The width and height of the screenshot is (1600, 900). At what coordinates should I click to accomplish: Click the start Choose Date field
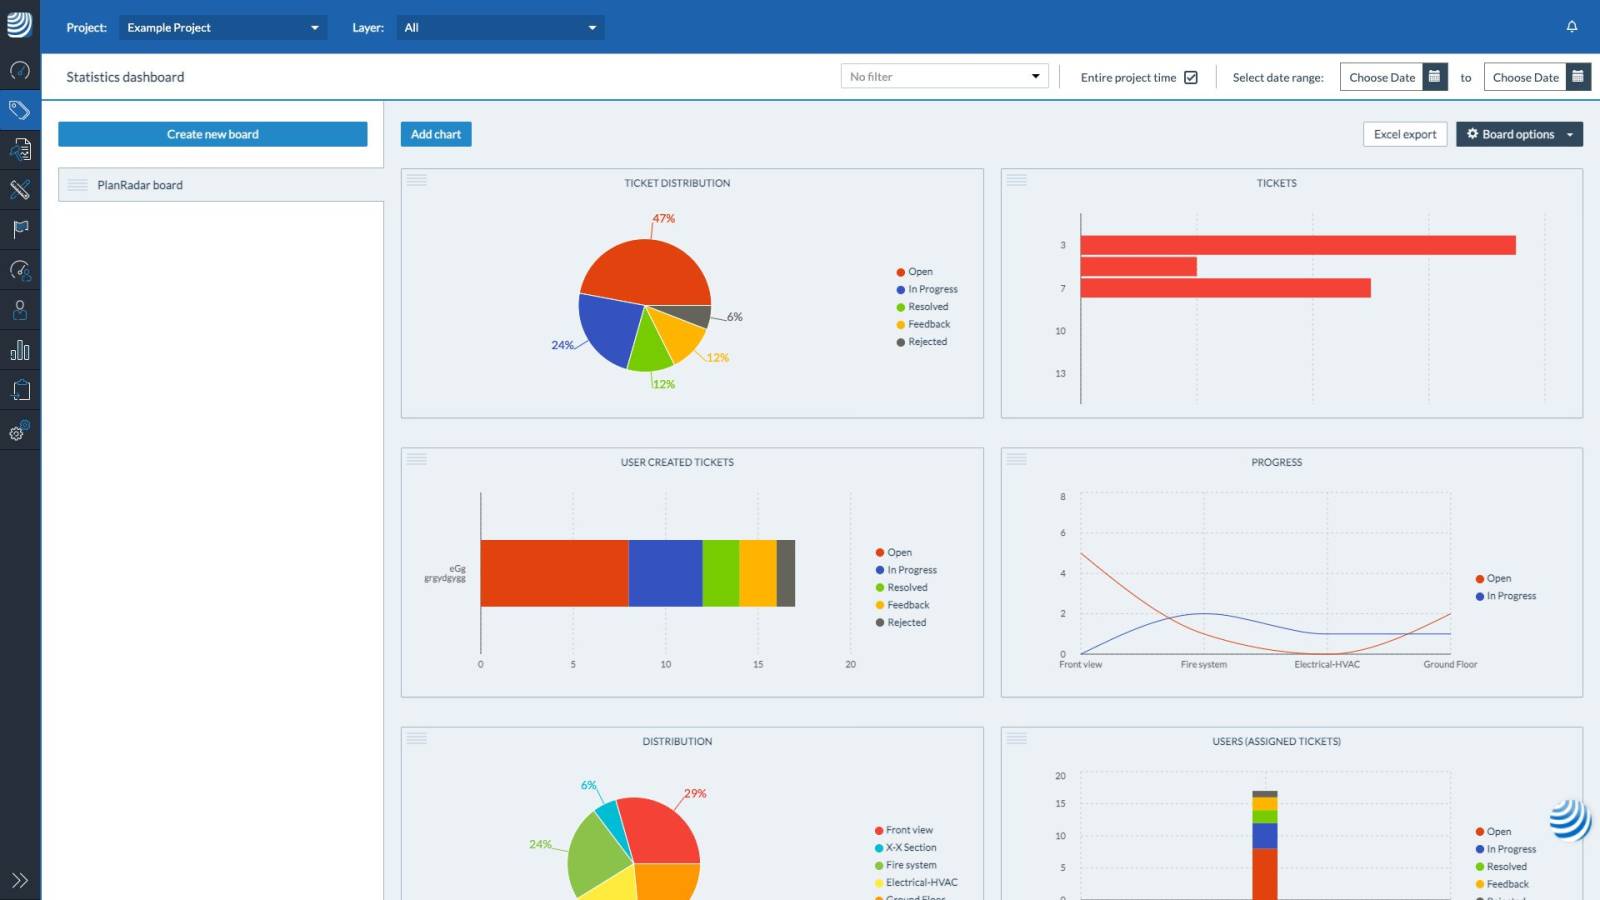(x=1381, y=77)
